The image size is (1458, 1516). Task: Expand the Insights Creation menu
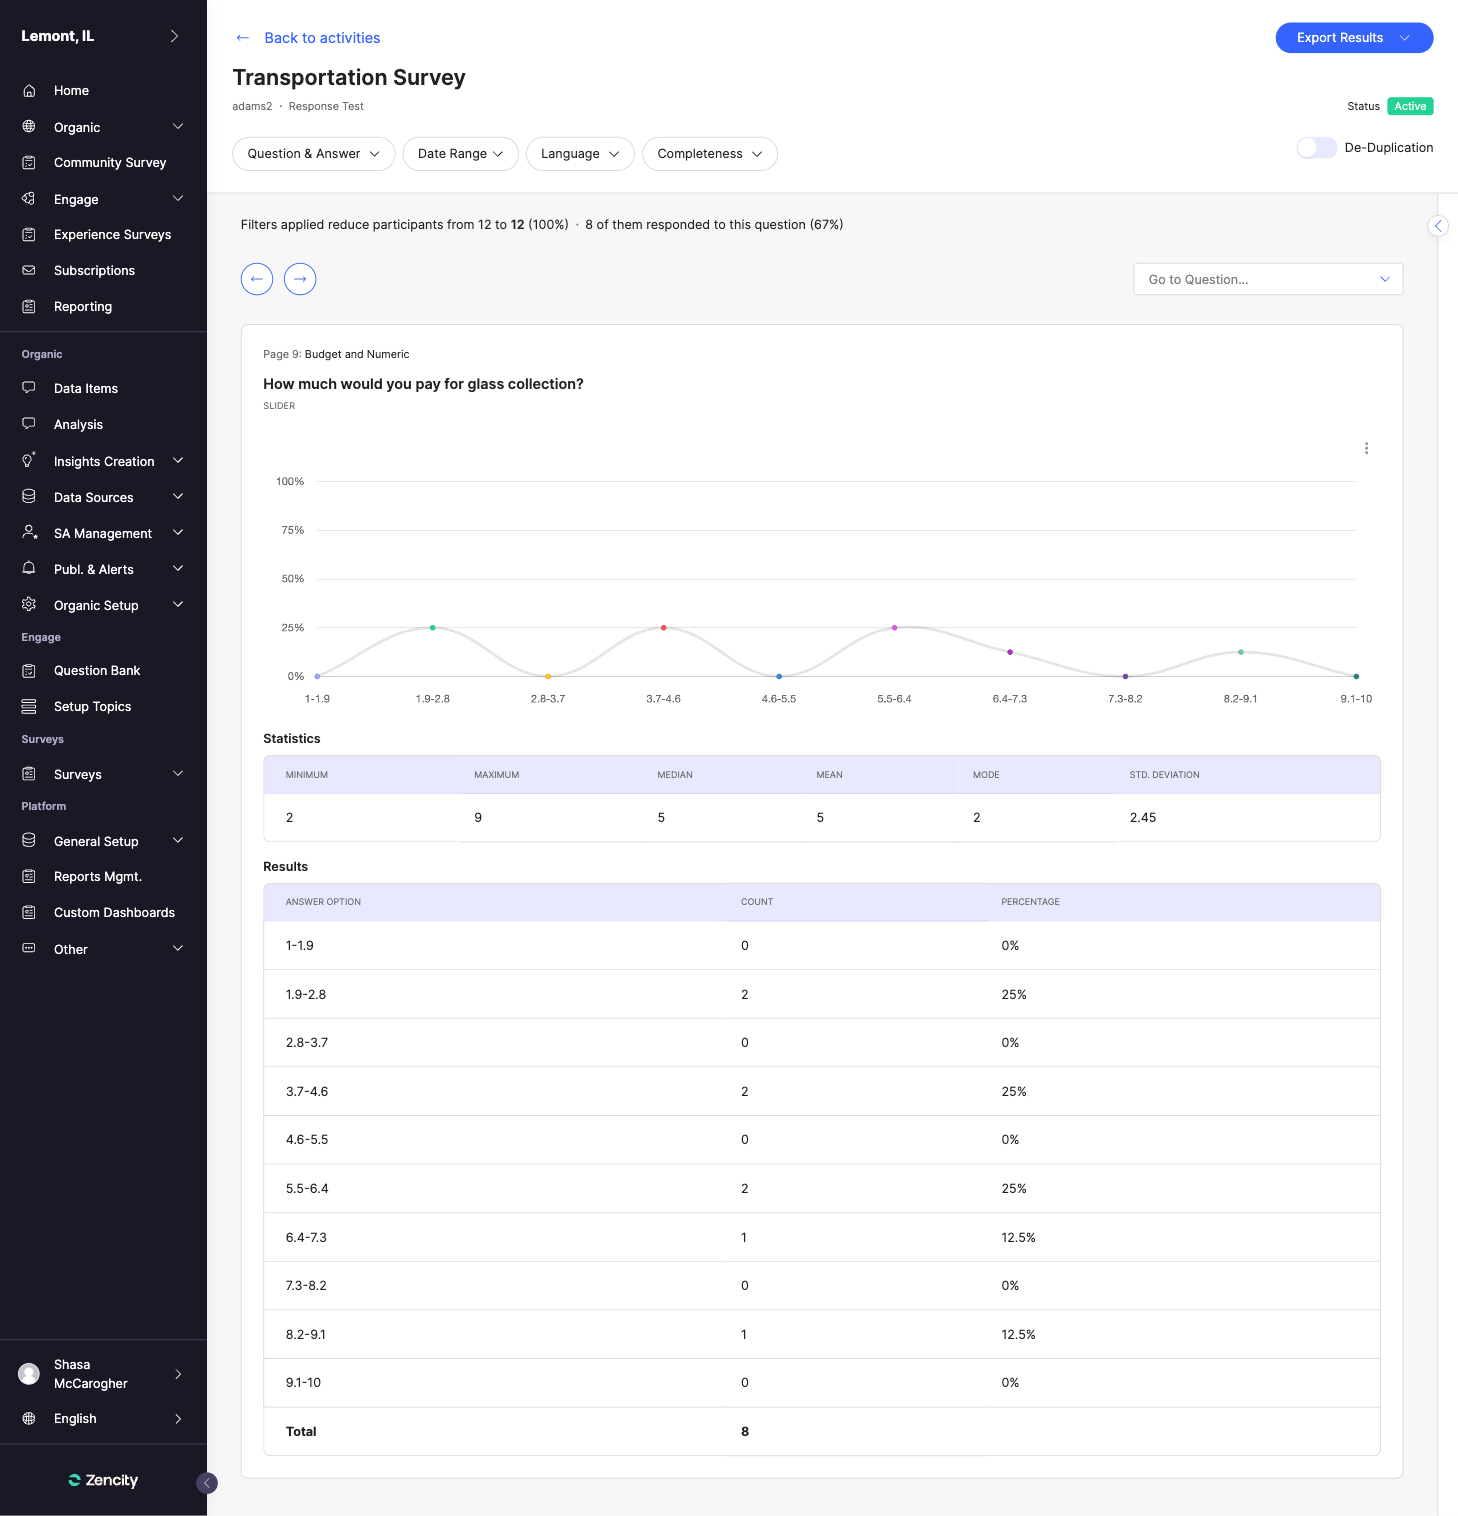(x=103, y=461)
